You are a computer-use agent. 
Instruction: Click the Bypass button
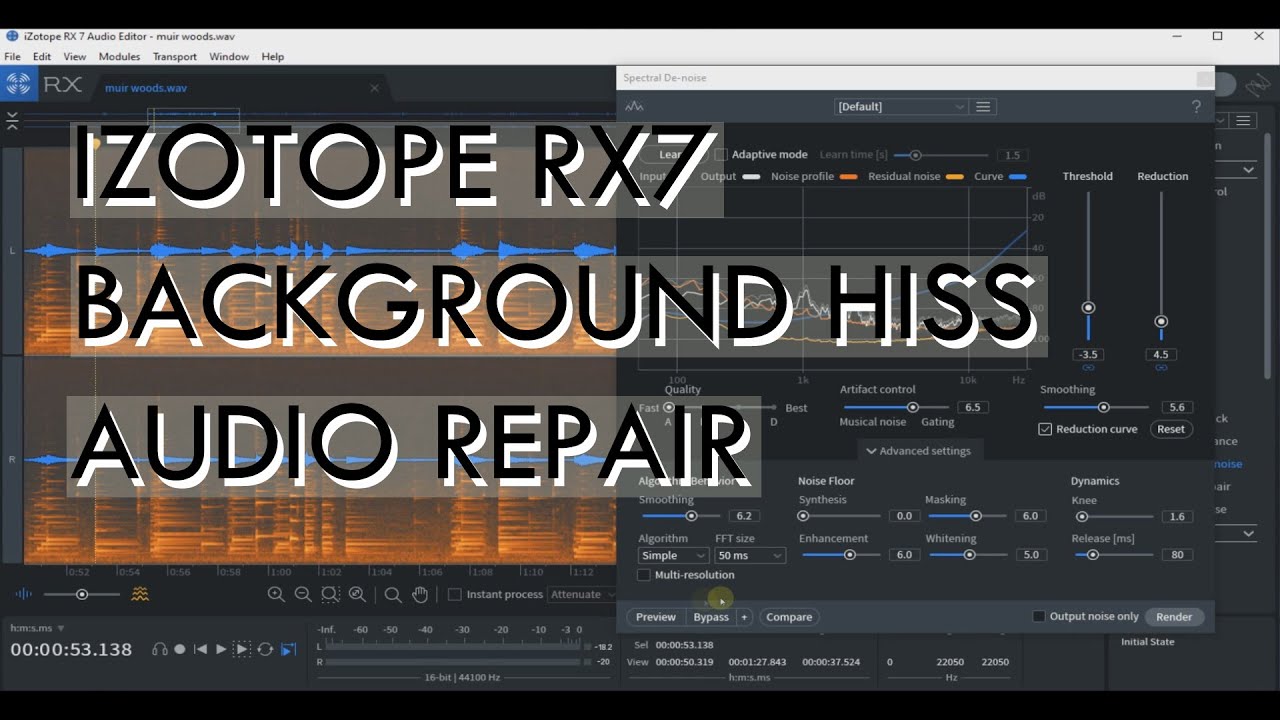point(711,617)
